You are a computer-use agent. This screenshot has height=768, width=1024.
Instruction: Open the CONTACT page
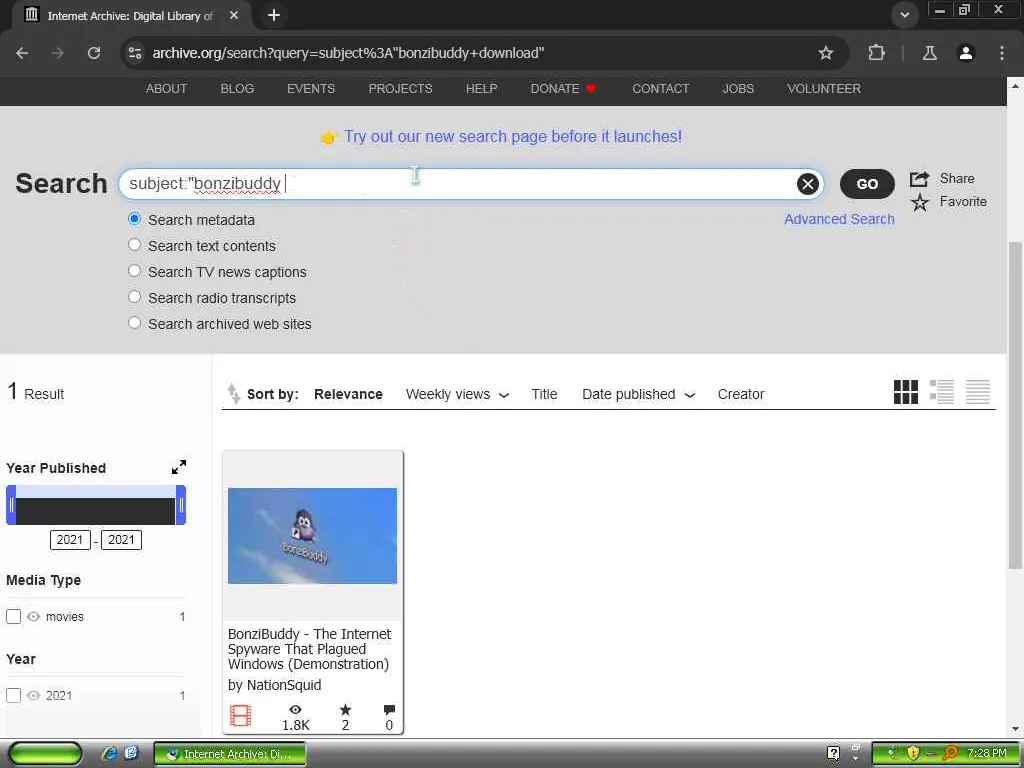pyautogui.click(x=660, y=89)
